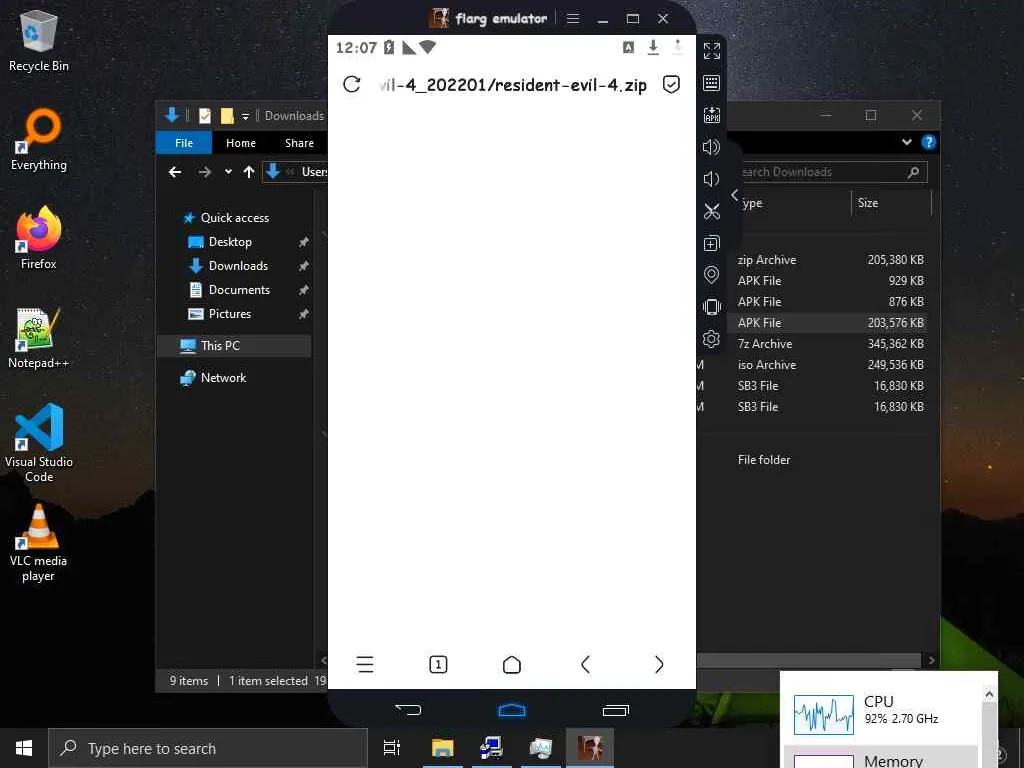The width and height of the screenshot is (1024, 768).
Task: Open the Everything desktop shortcut
Action: [39, 140]
